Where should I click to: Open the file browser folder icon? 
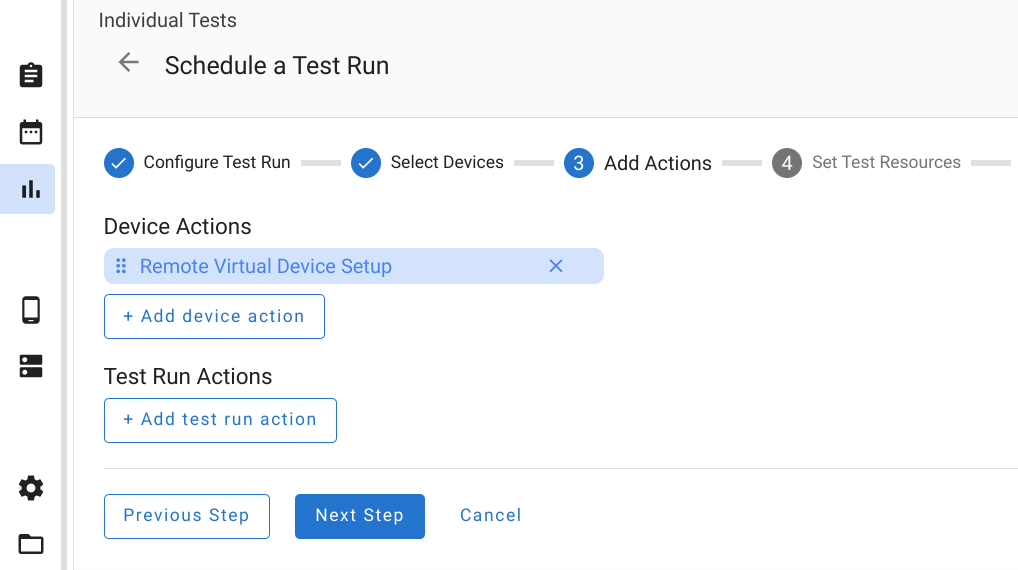31,544
